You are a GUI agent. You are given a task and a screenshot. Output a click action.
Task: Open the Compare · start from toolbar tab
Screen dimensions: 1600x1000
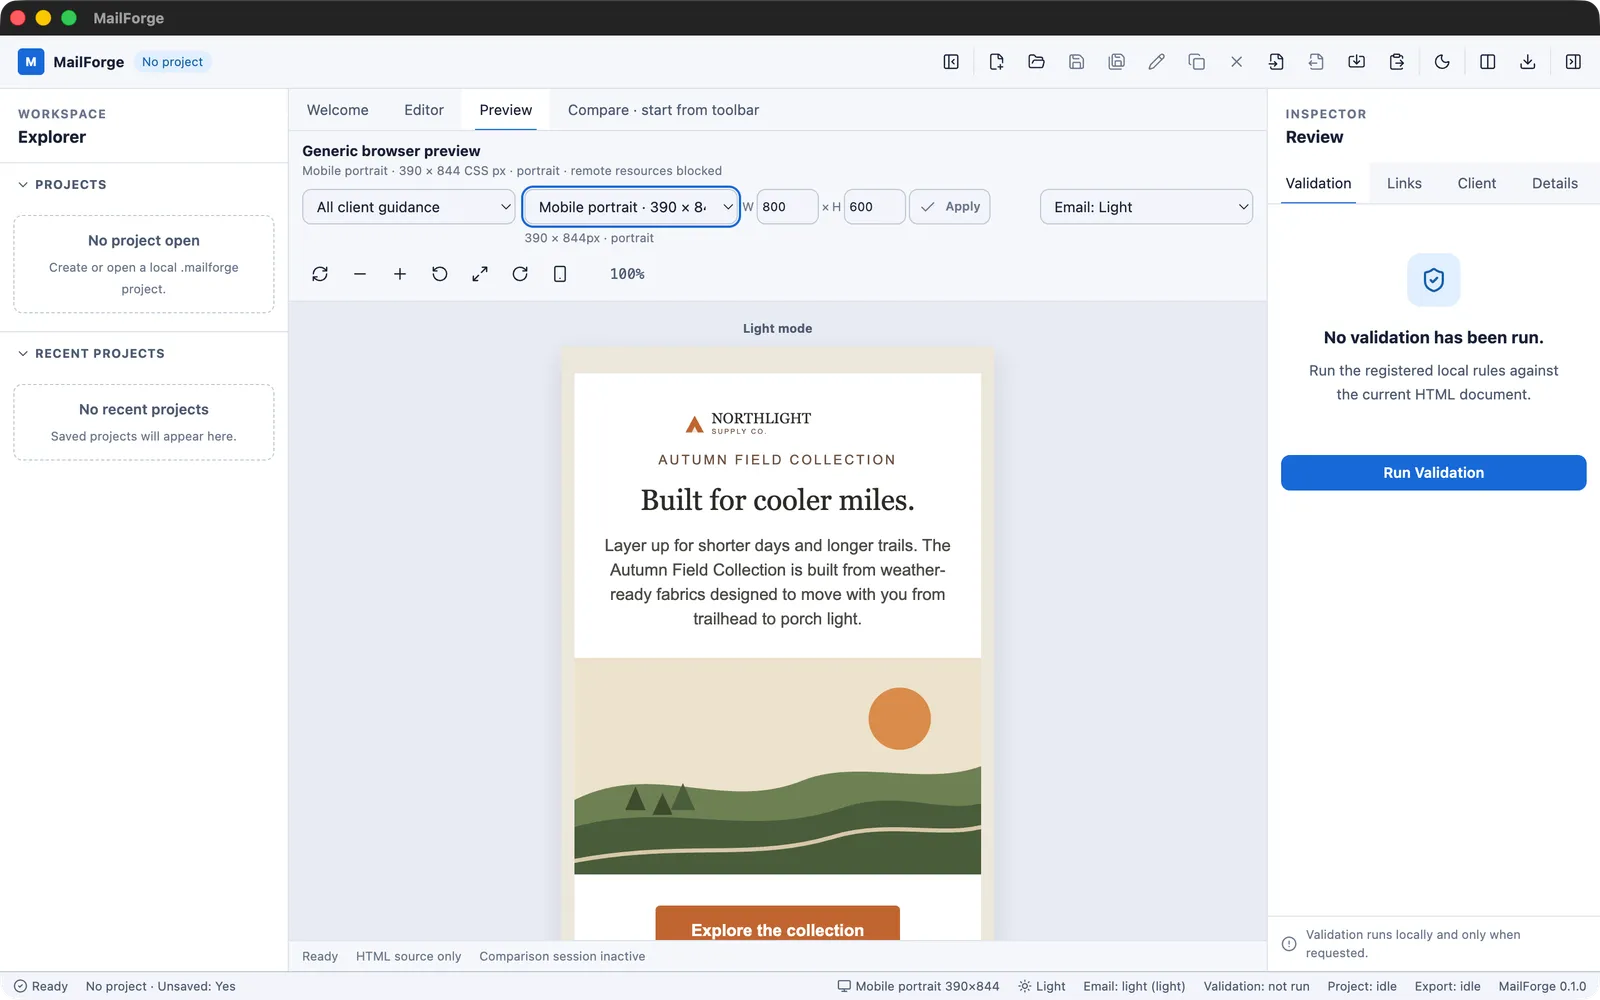[x=663, y=110]
